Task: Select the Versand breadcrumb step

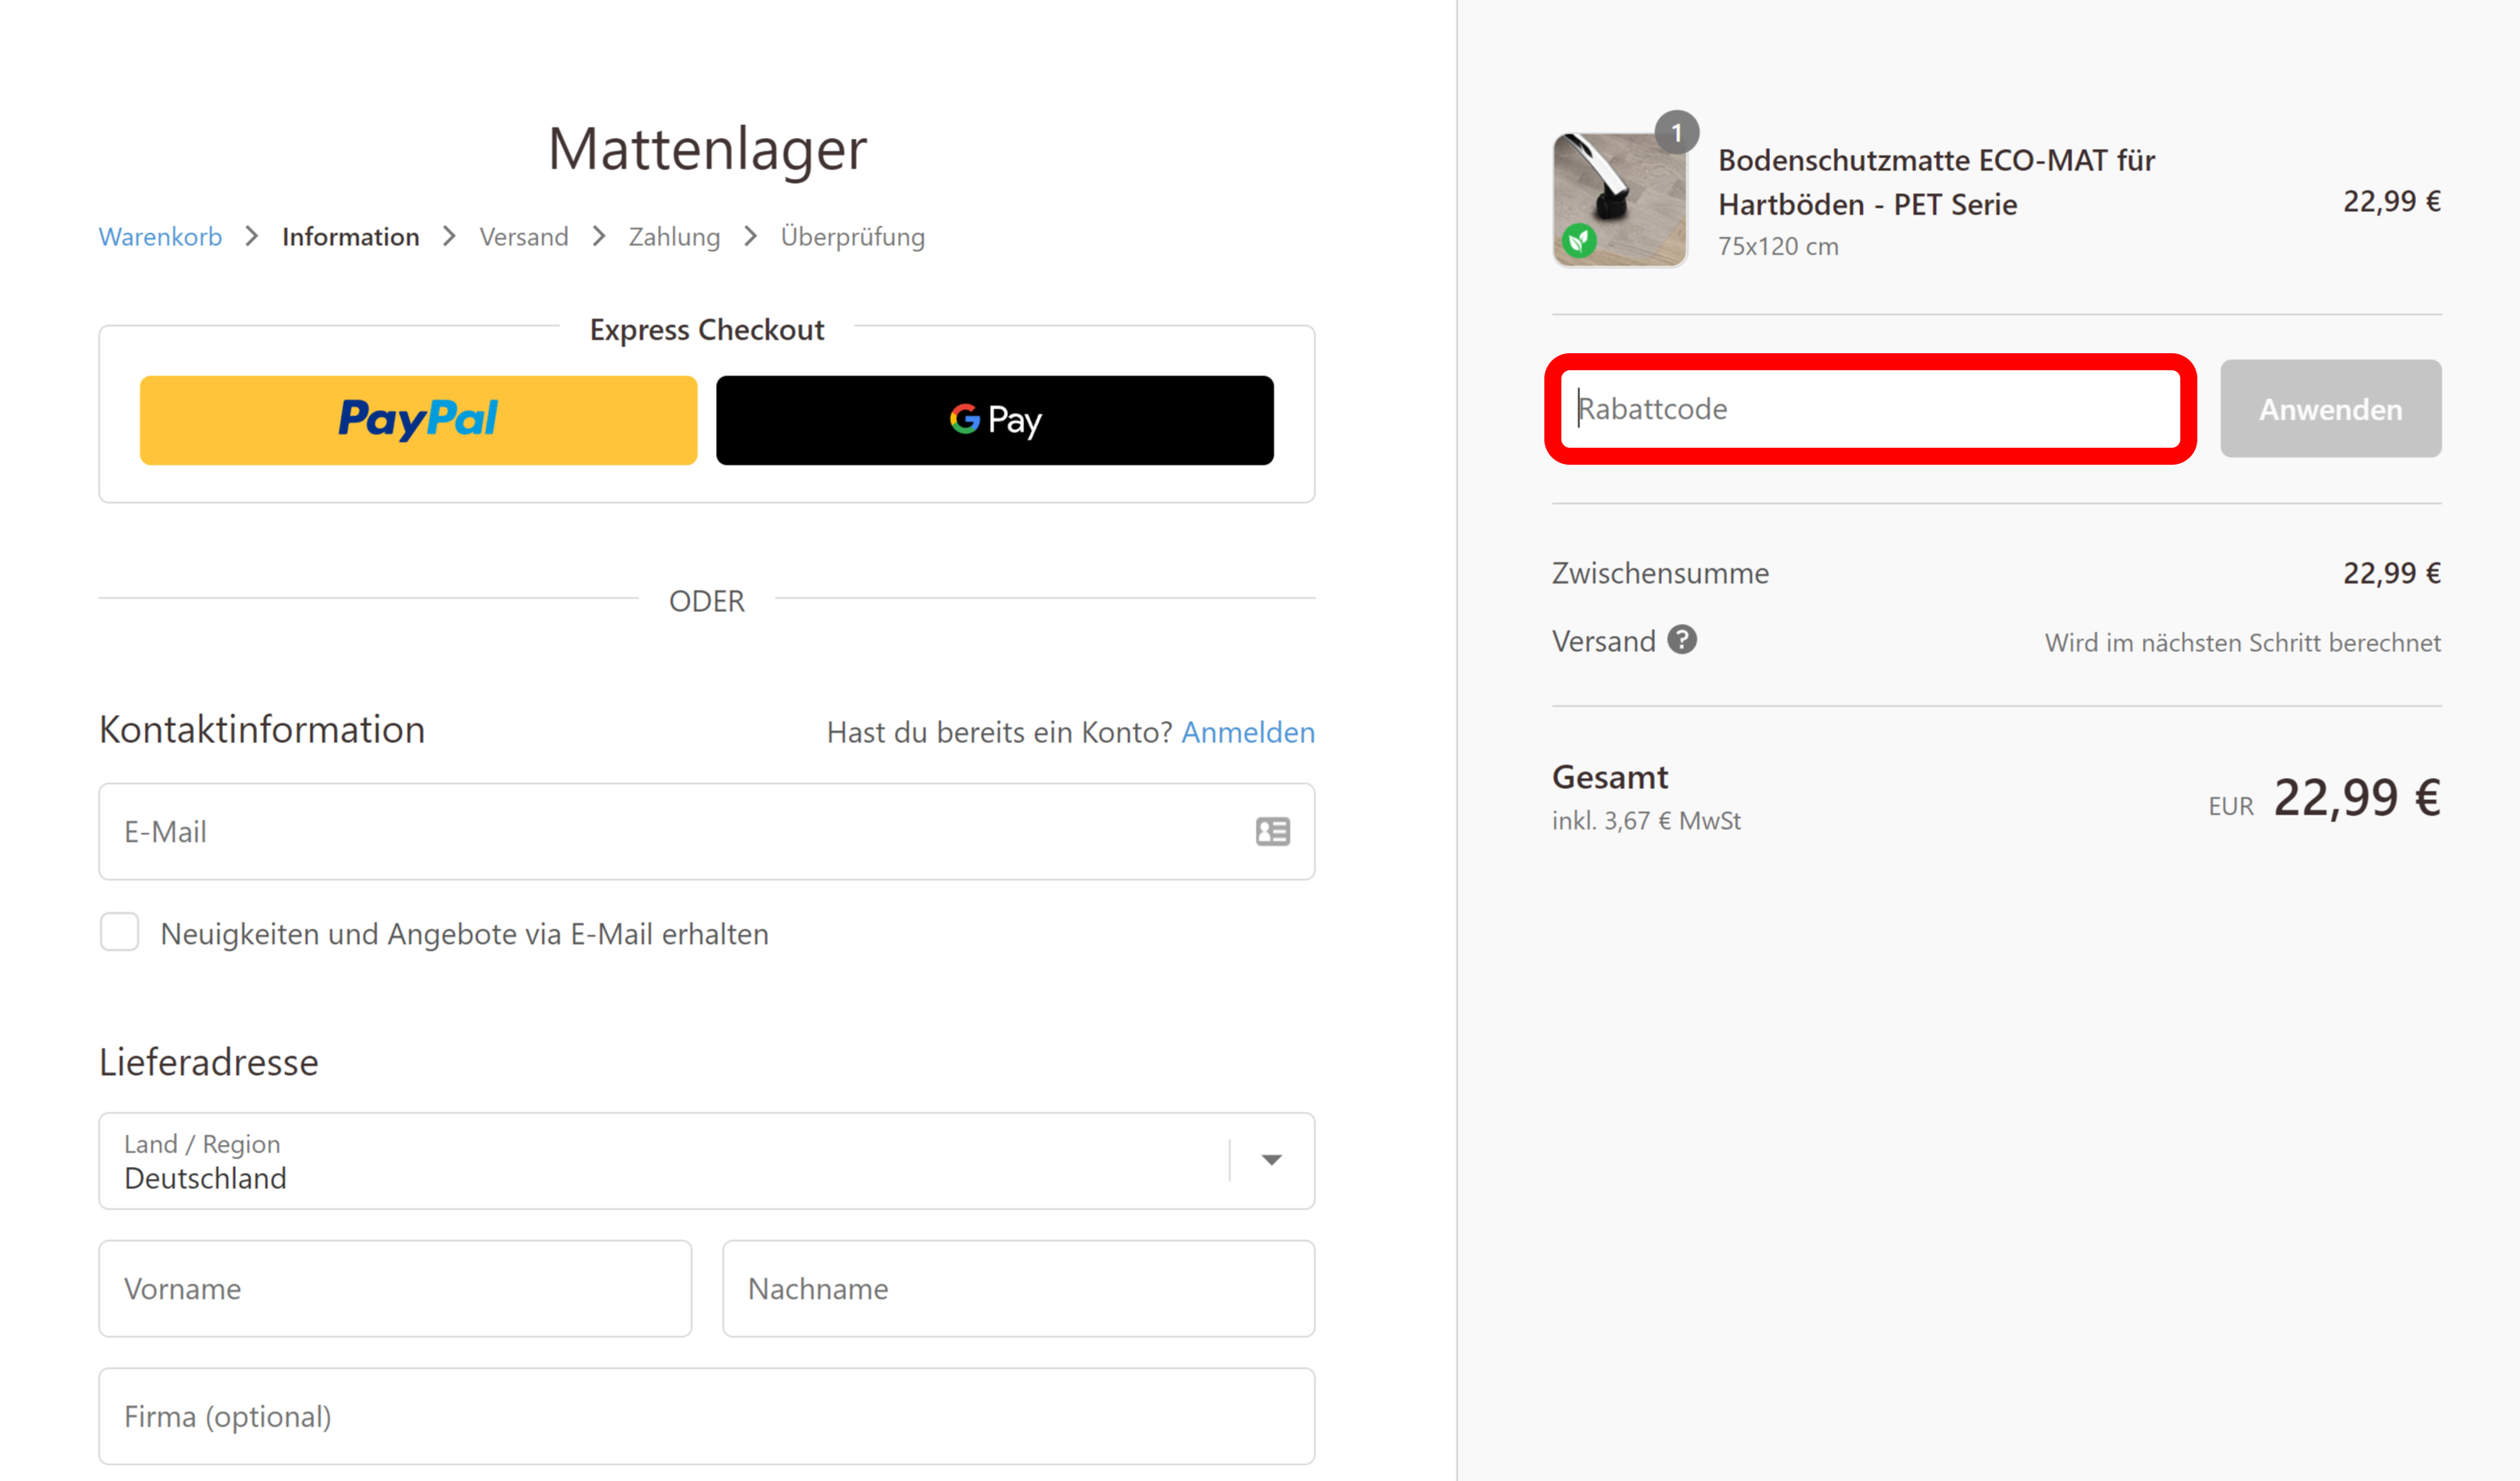Action: point(523,237)
